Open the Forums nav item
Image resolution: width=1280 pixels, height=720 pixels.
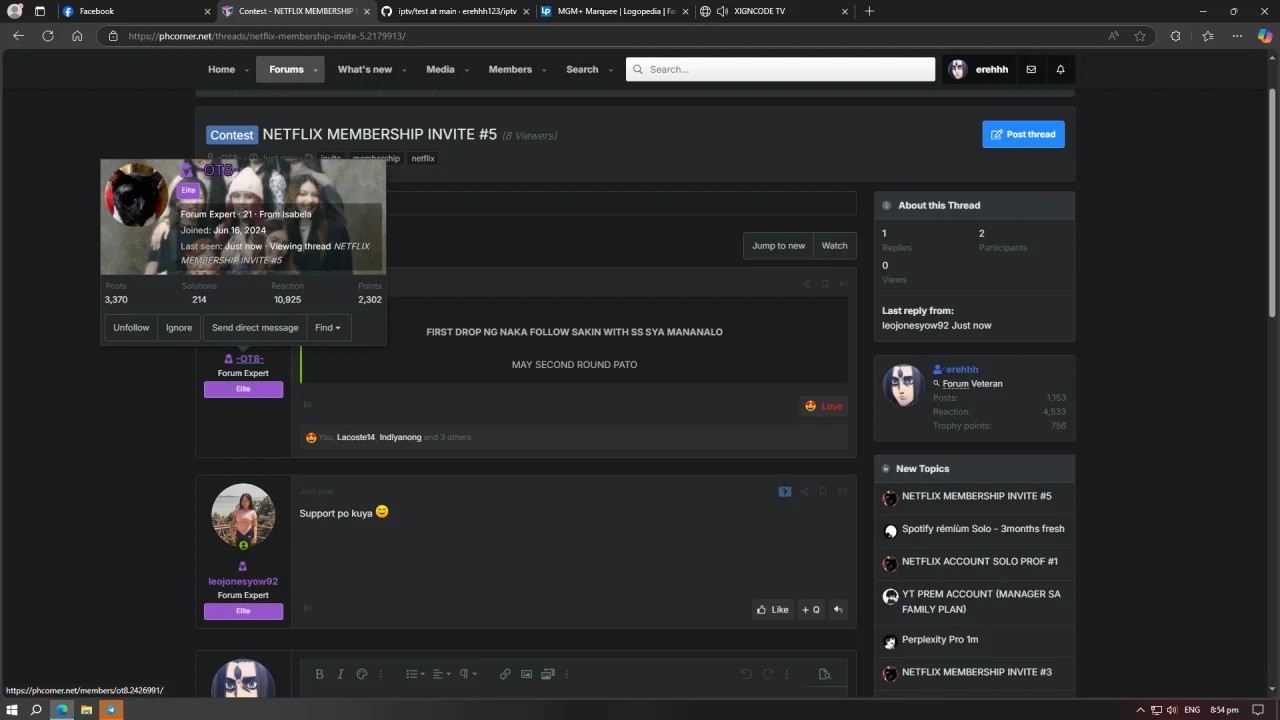[286, 69]
